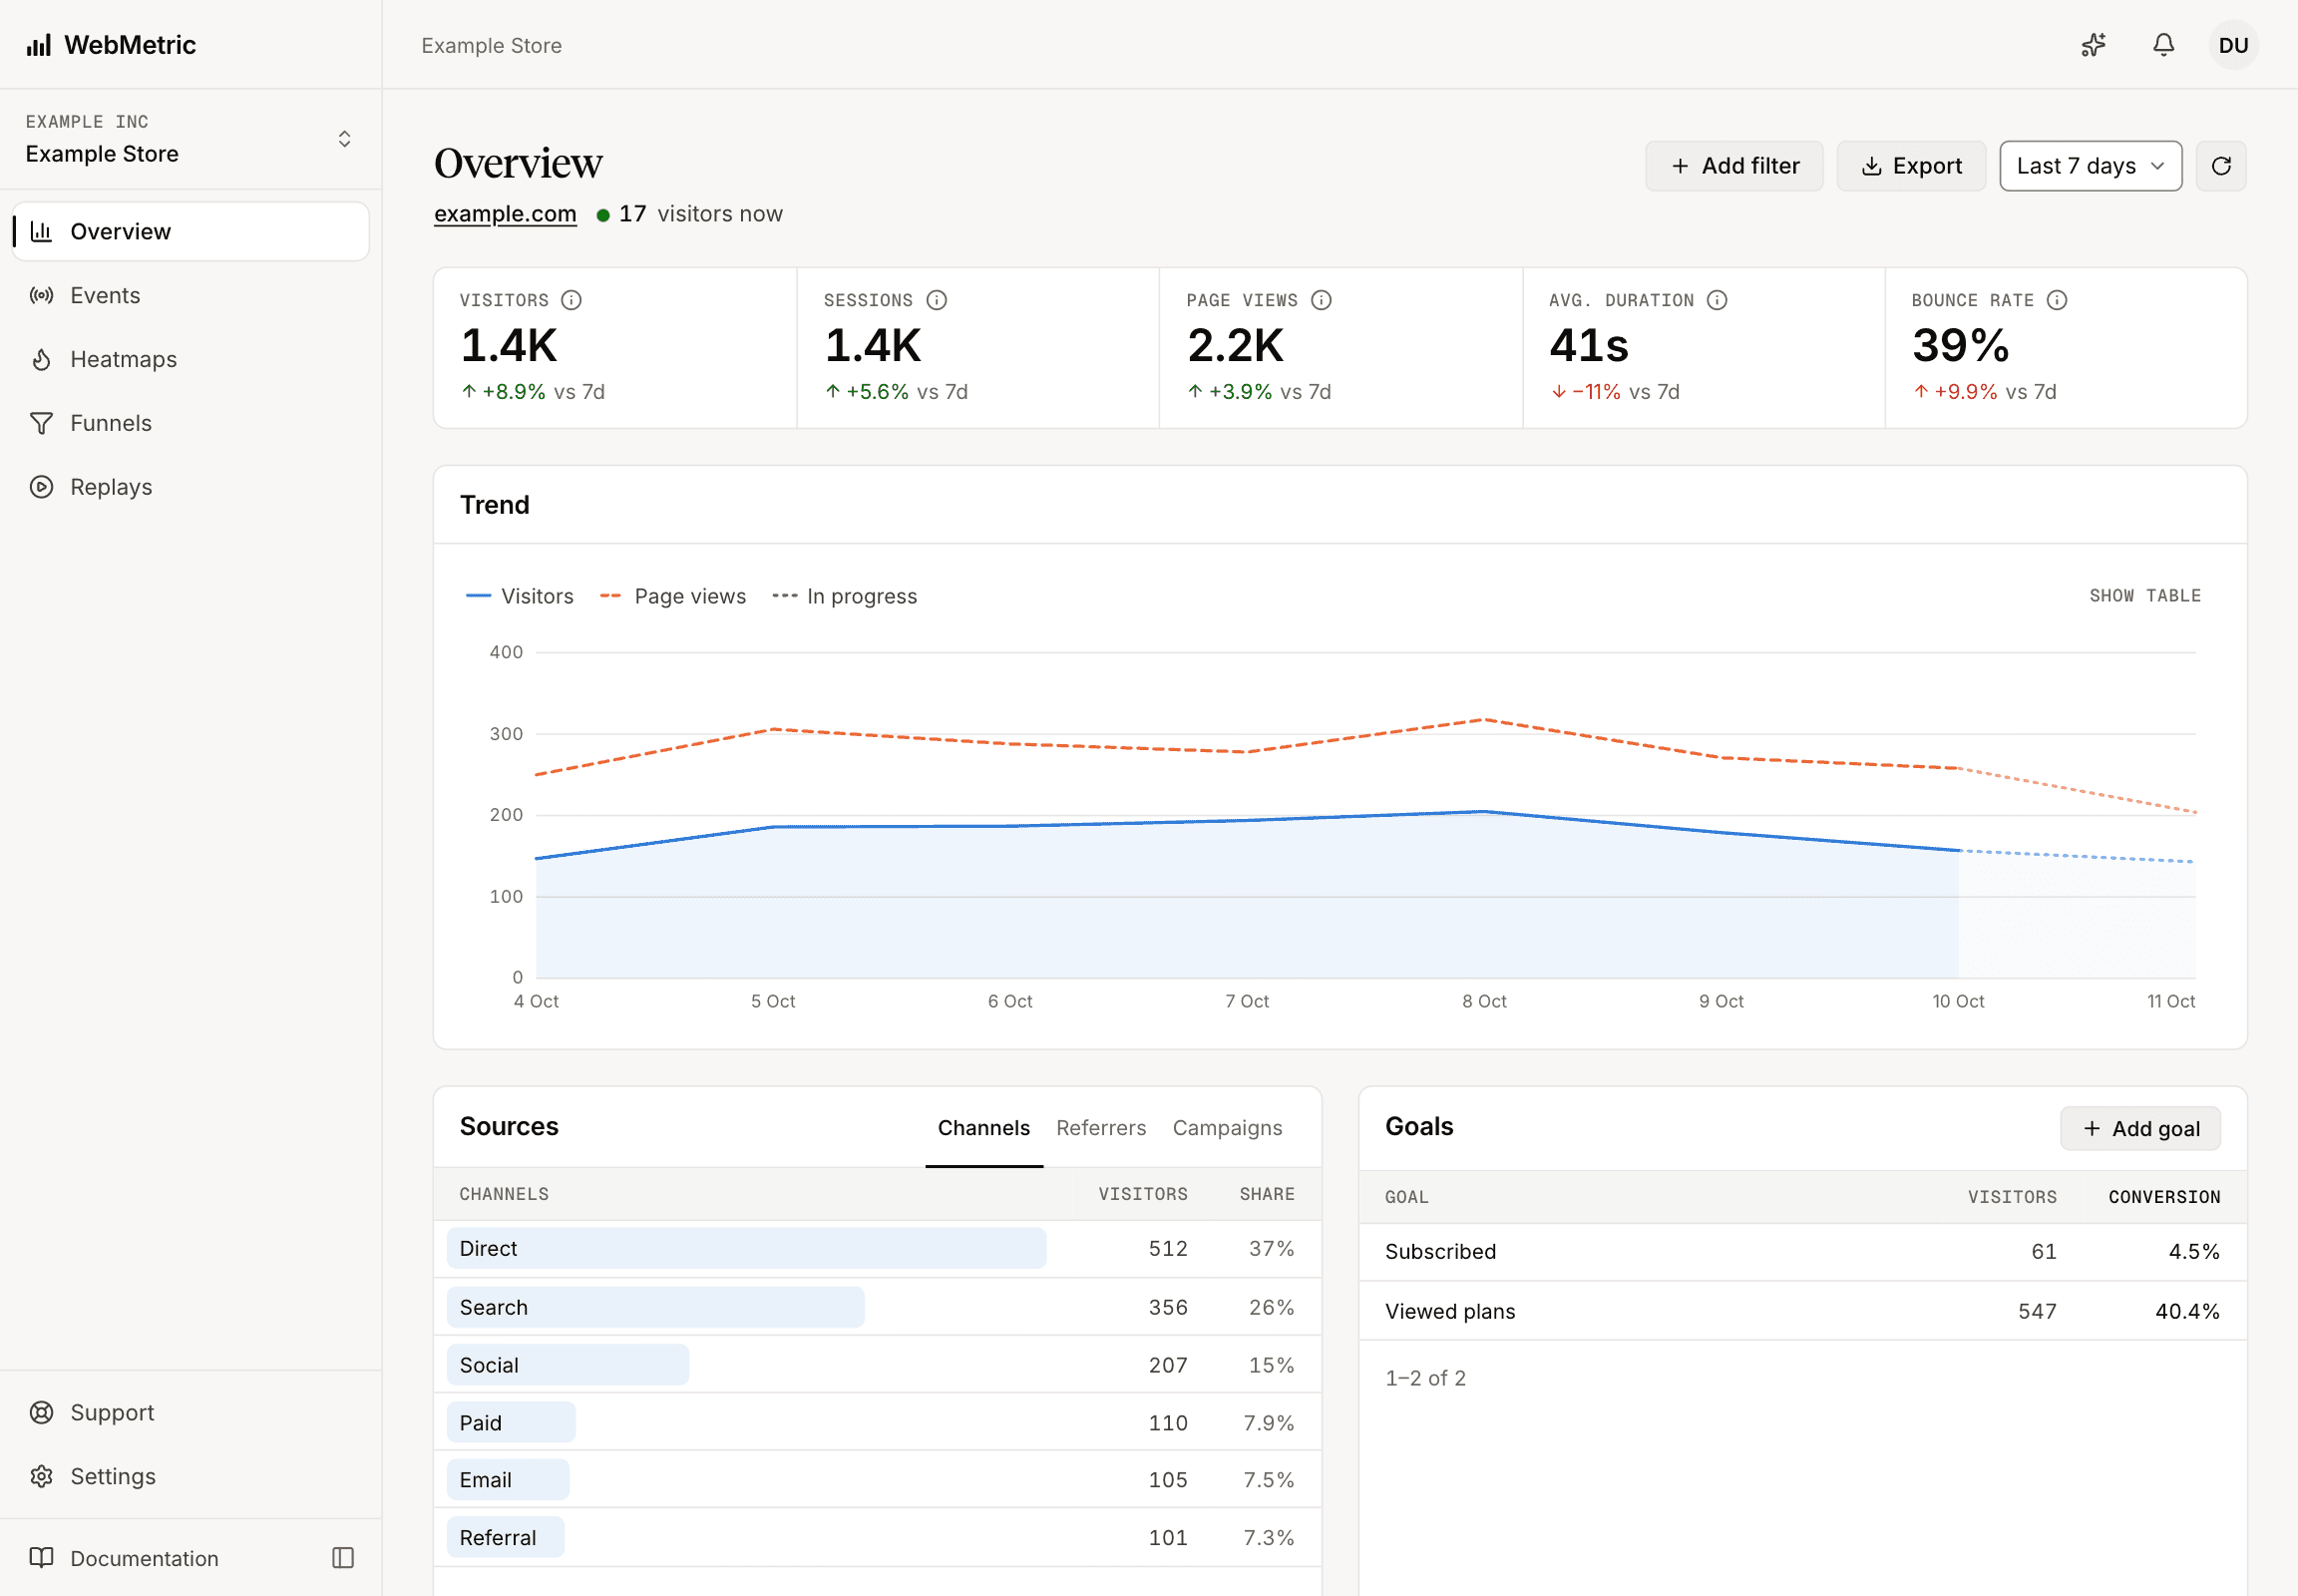The width and height of the screenshot is (2298, 1596).
Task: Click the Subscribed goal row
Action: click(x=1802, y=1251)
